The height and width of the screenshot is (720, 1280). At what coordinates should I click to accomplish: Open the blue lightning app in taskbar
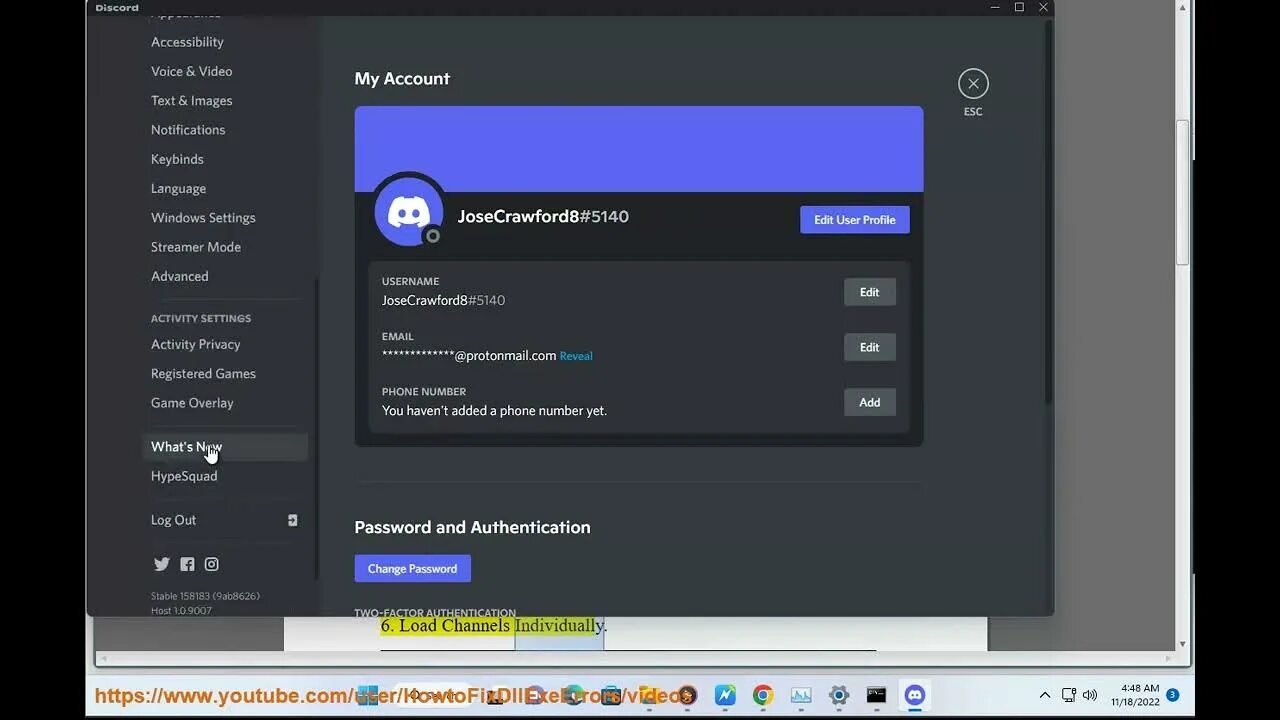[x=725, y=695]
